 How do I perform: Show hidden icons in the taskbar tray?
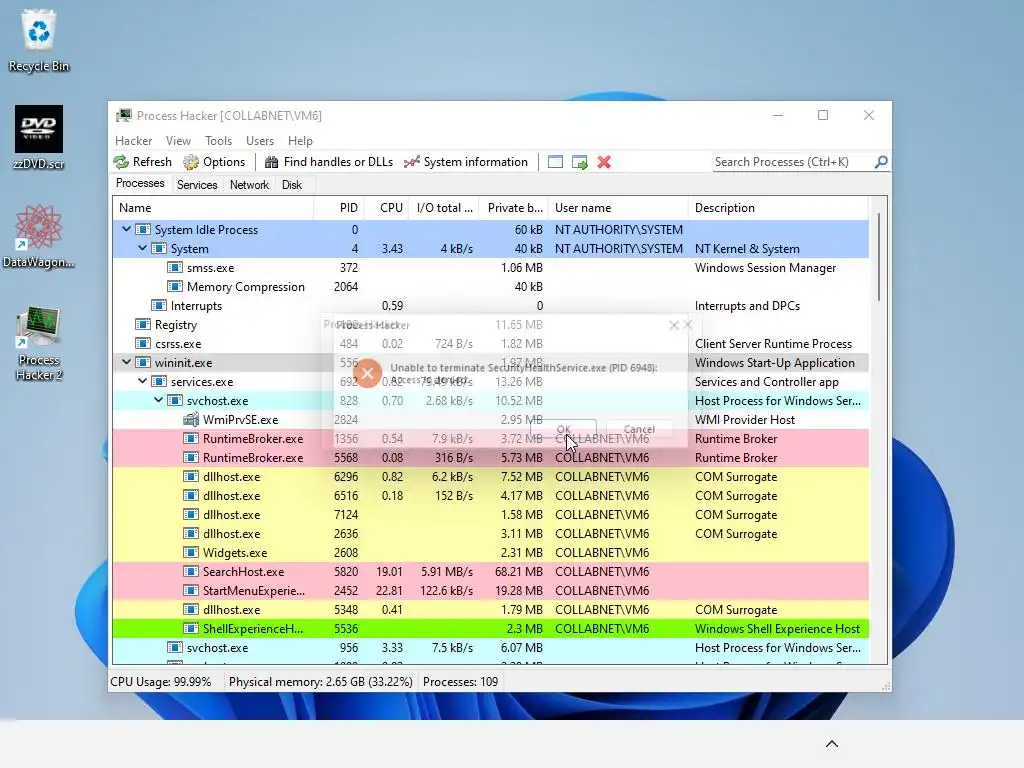tap(831, 744)
